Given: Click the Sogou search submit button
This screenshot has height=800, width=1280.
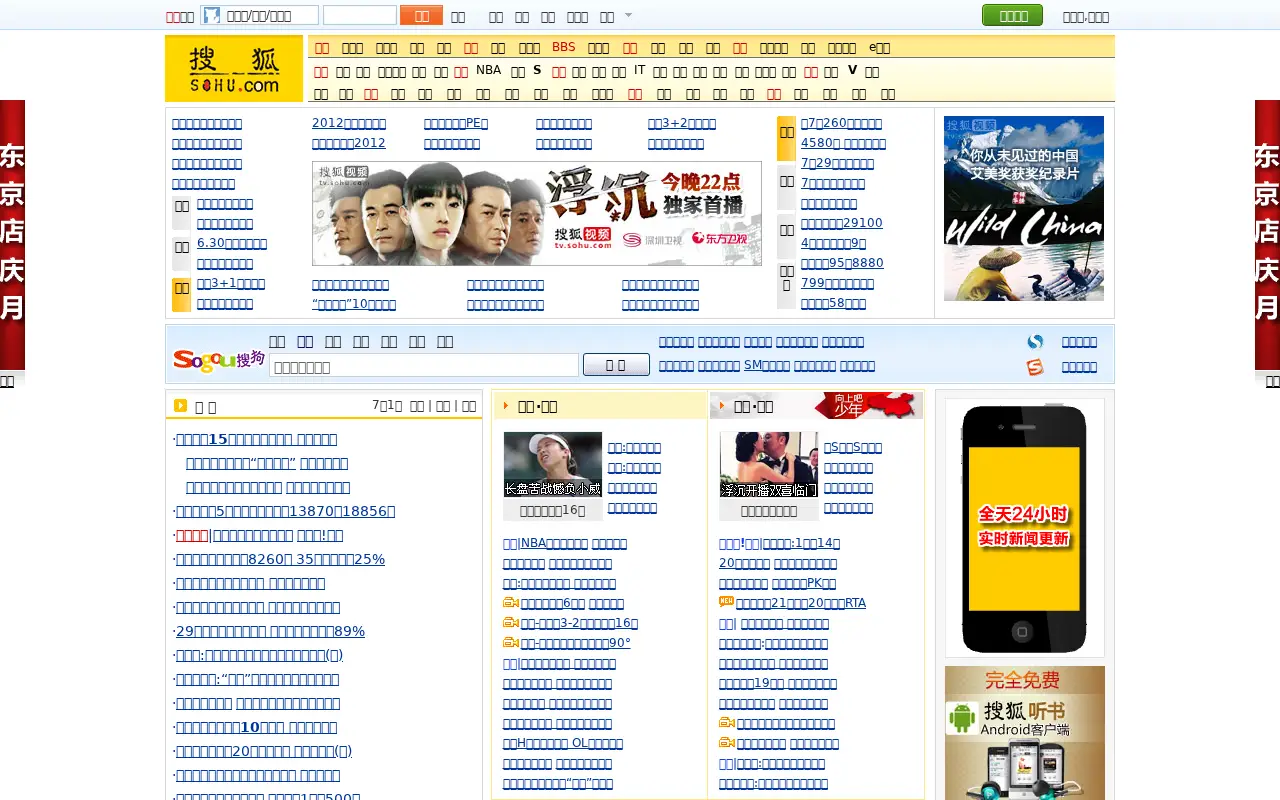Looking at the screenshot, I should pos(616,365).
